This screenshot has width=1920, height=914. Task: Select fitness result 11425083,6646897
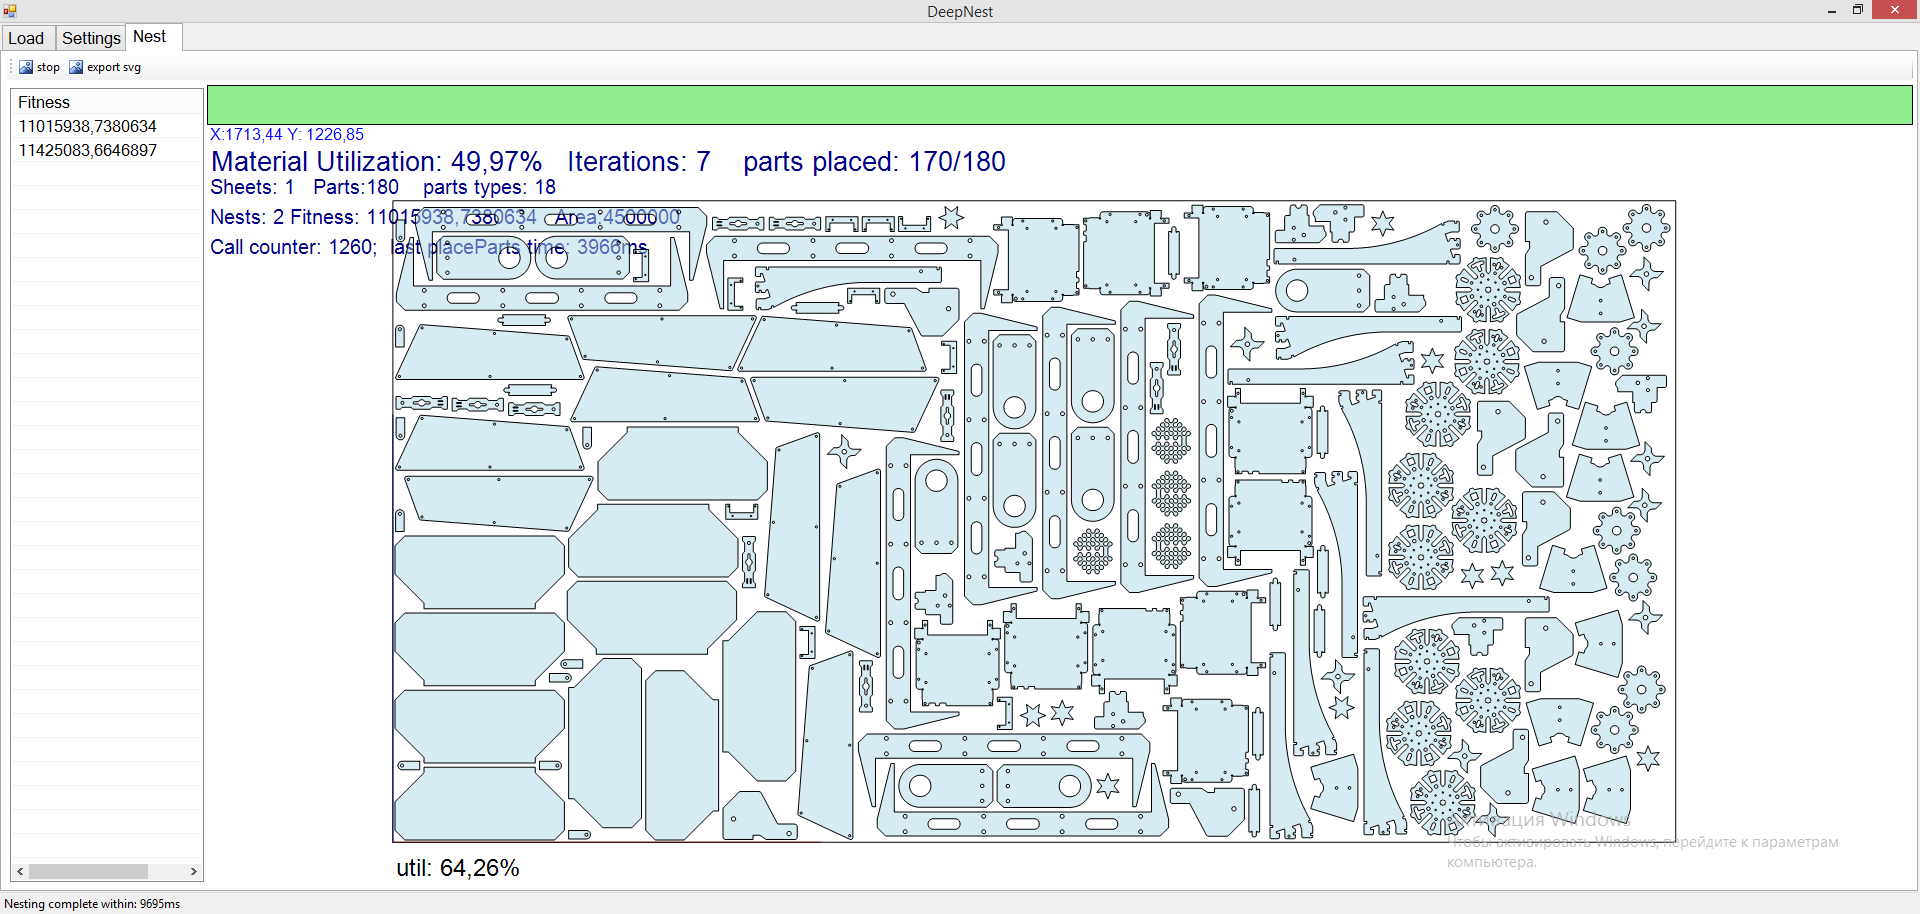pos(88,150)
